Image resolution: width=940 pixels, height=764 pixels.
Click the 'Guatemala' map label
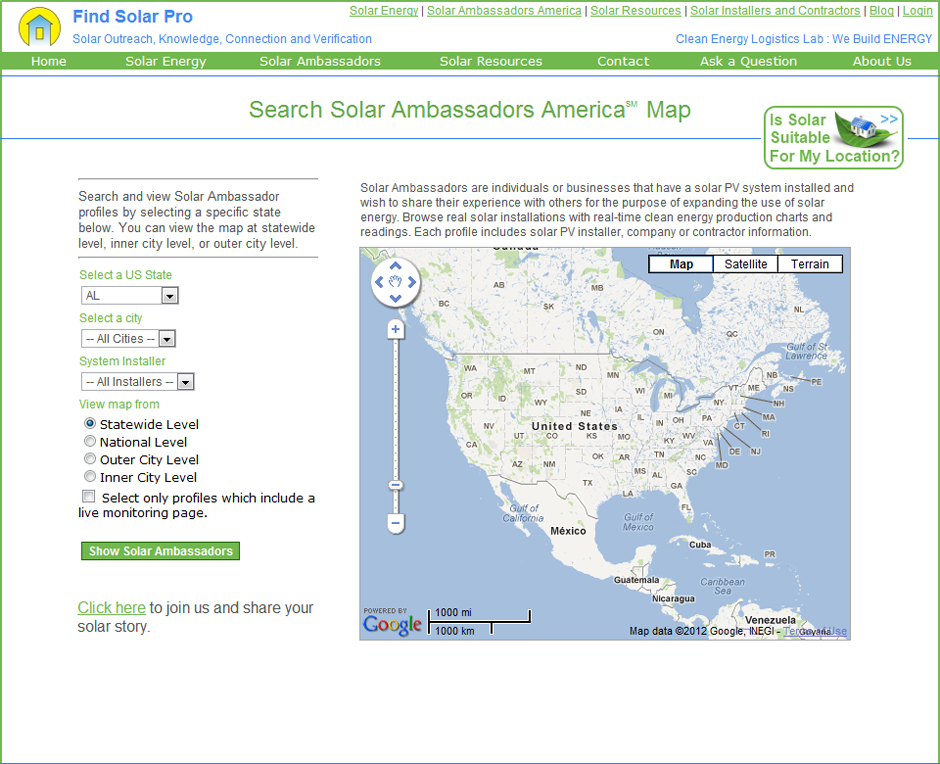(x=636, y=580)
